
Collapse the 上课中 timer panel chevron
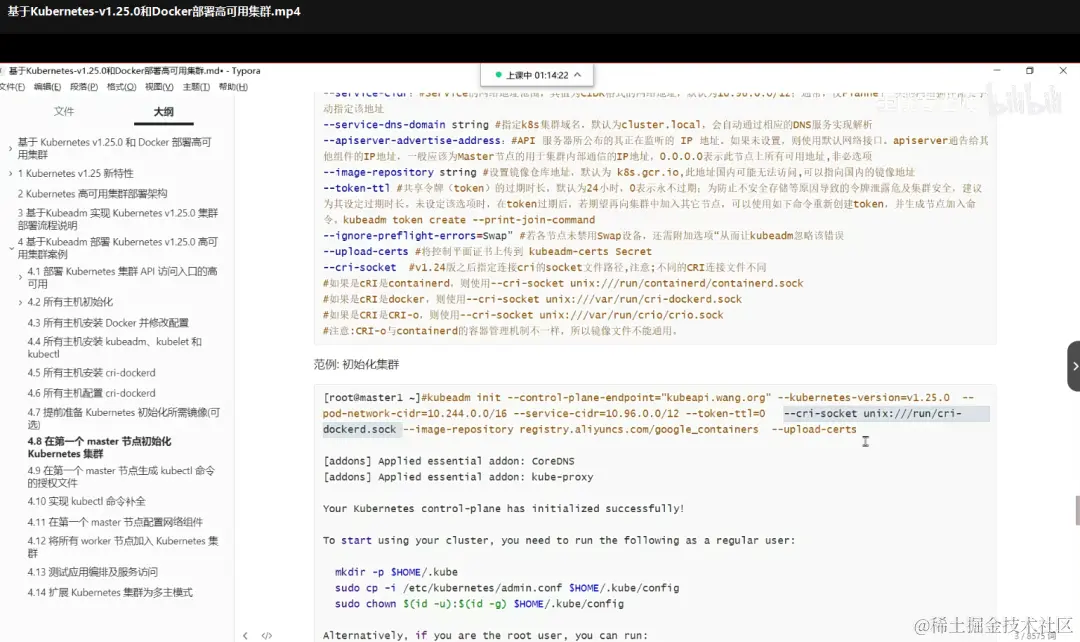point(577,75)
